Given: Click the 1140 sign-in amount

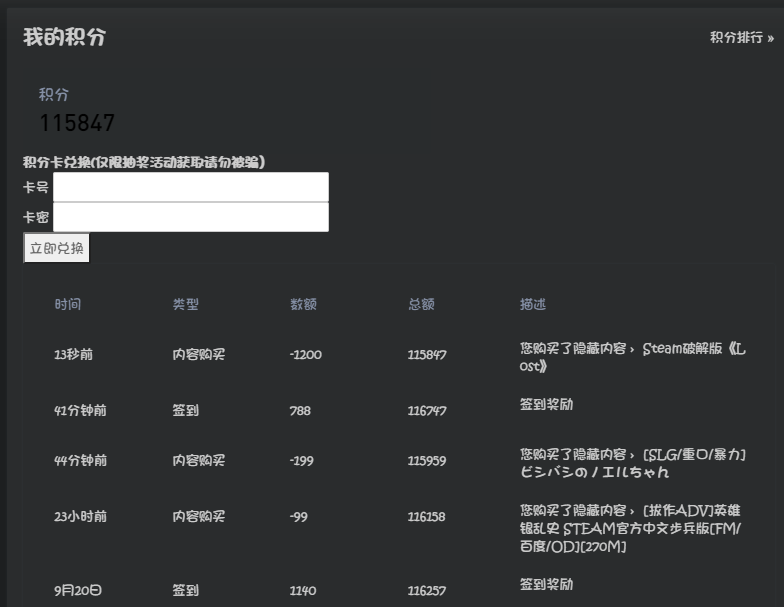Looking at the screenshot, I should [x=303, y=591].
